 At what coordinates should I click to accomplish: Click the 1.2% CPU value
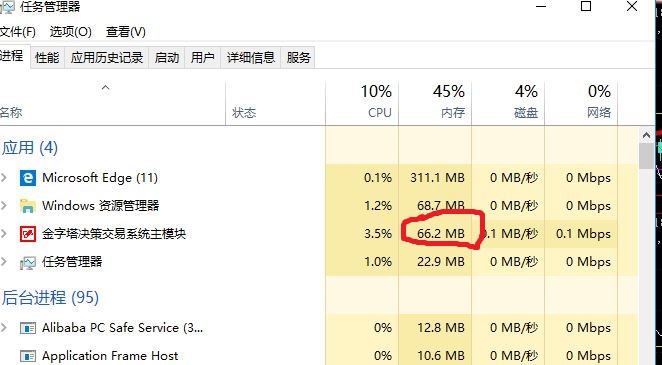click(378, 205)
